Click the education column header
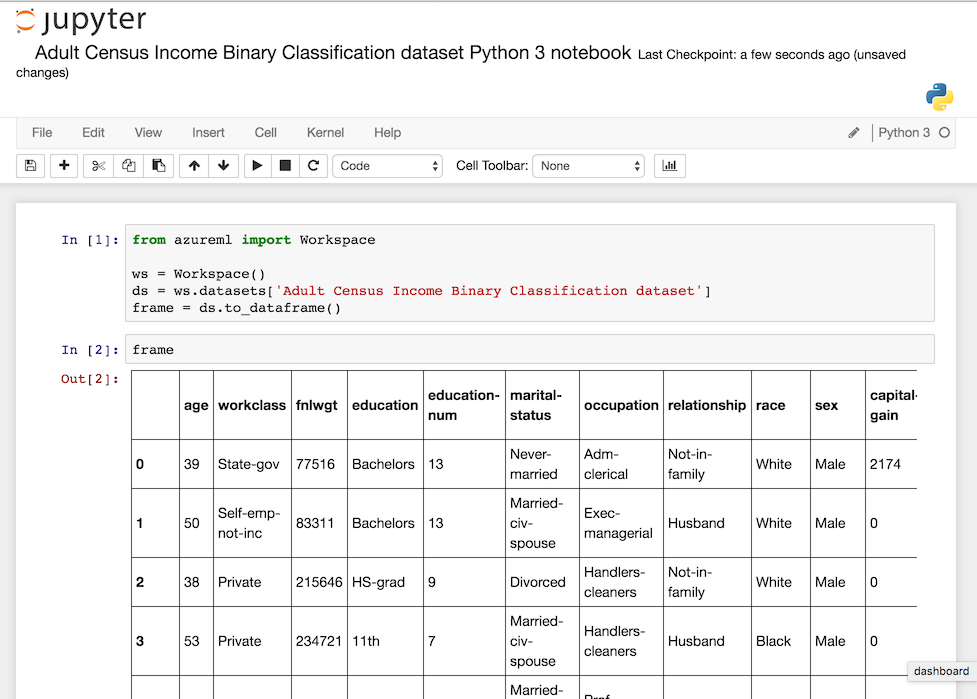Viewport: 977px width, 699px height. coord(385,405)
